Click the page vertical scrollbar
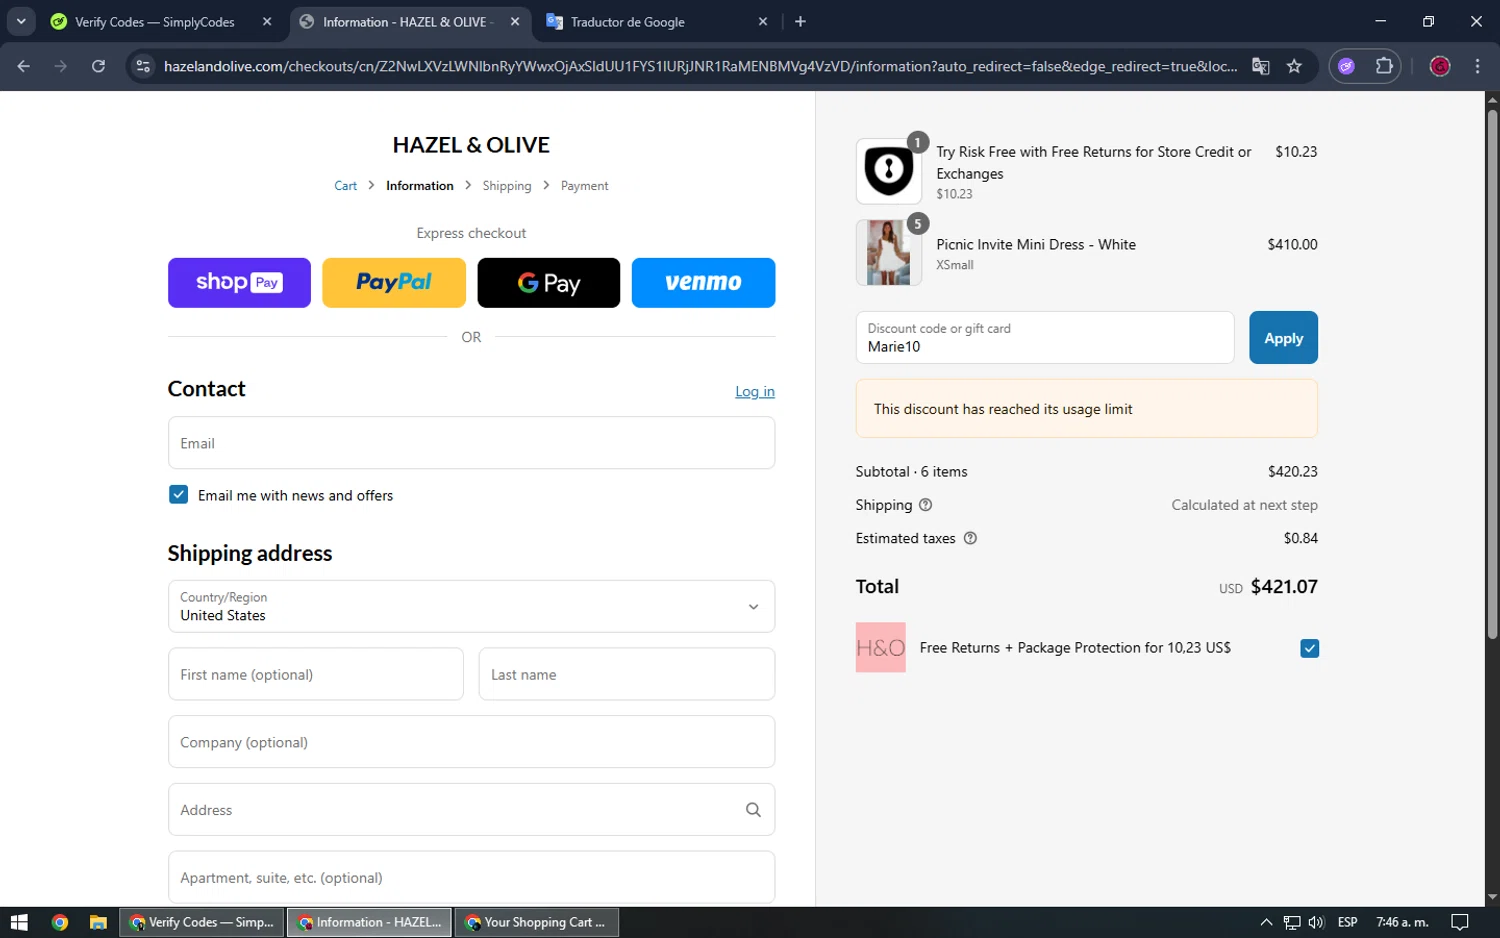1500x938 pixels. coord(1492,375)
